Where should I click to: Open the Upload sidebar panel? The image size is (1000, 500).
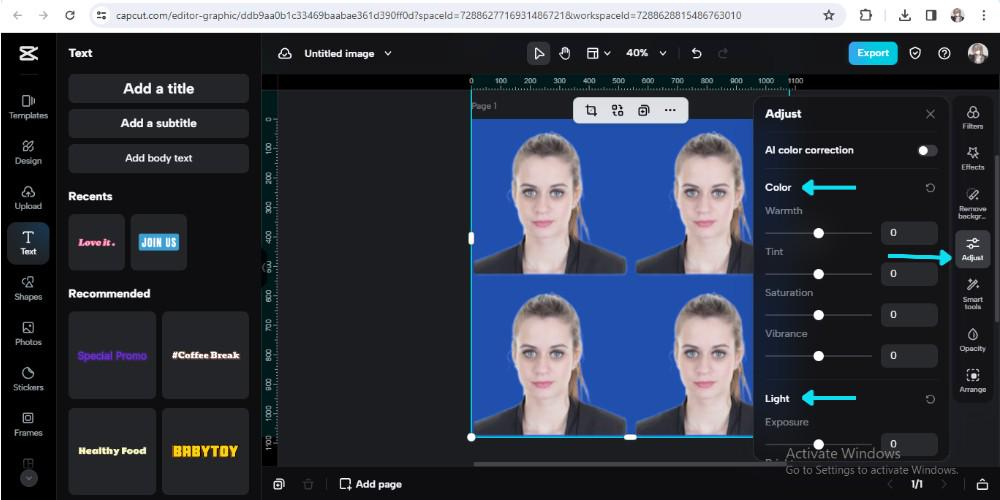pos(28,198)
